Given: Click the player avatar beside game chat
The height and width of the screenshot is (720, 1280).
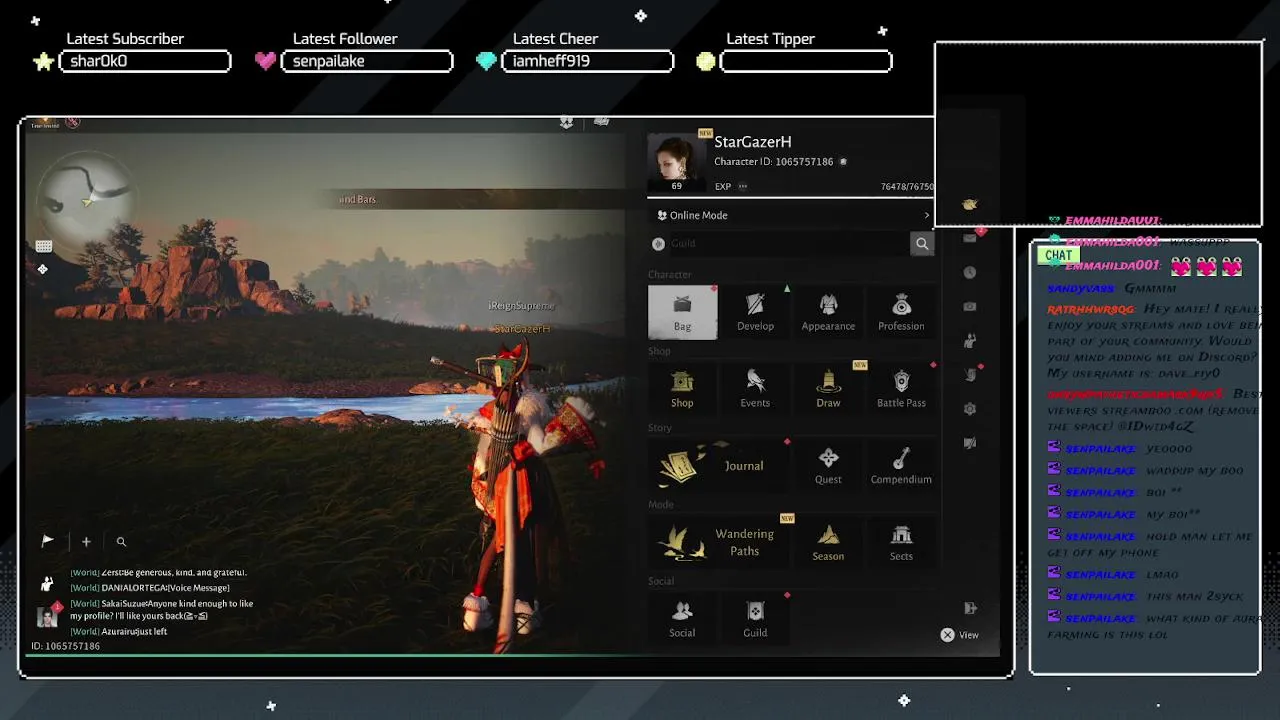Looking at the screenshot, I should click(x=47, y=616).
